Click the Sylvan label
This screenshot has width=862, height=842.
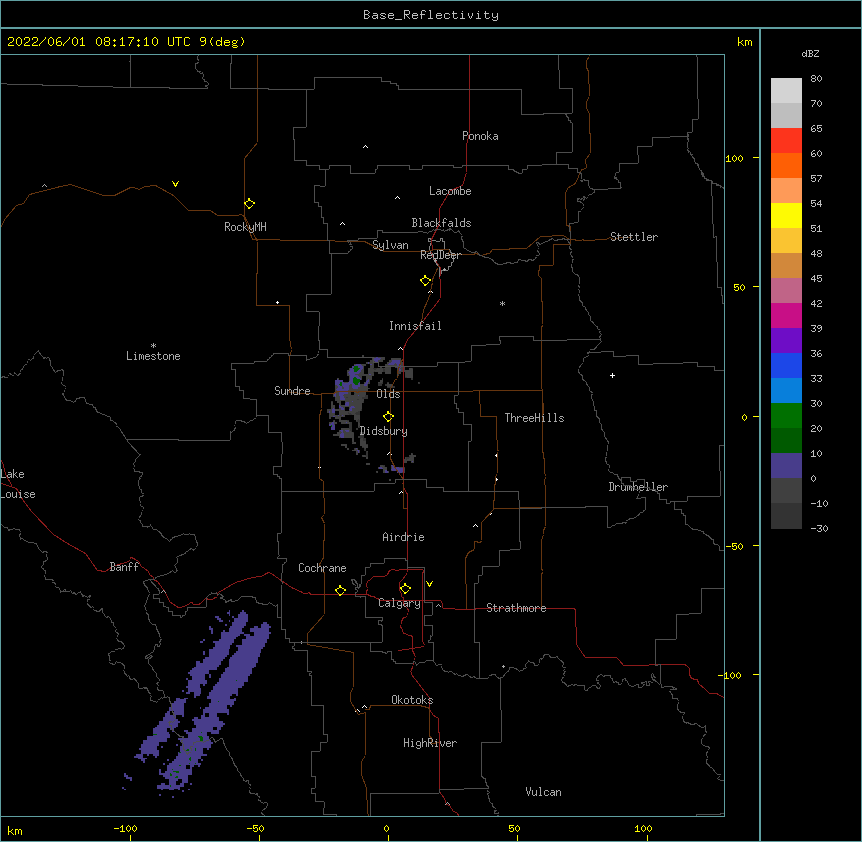click(x=390, y=245)
